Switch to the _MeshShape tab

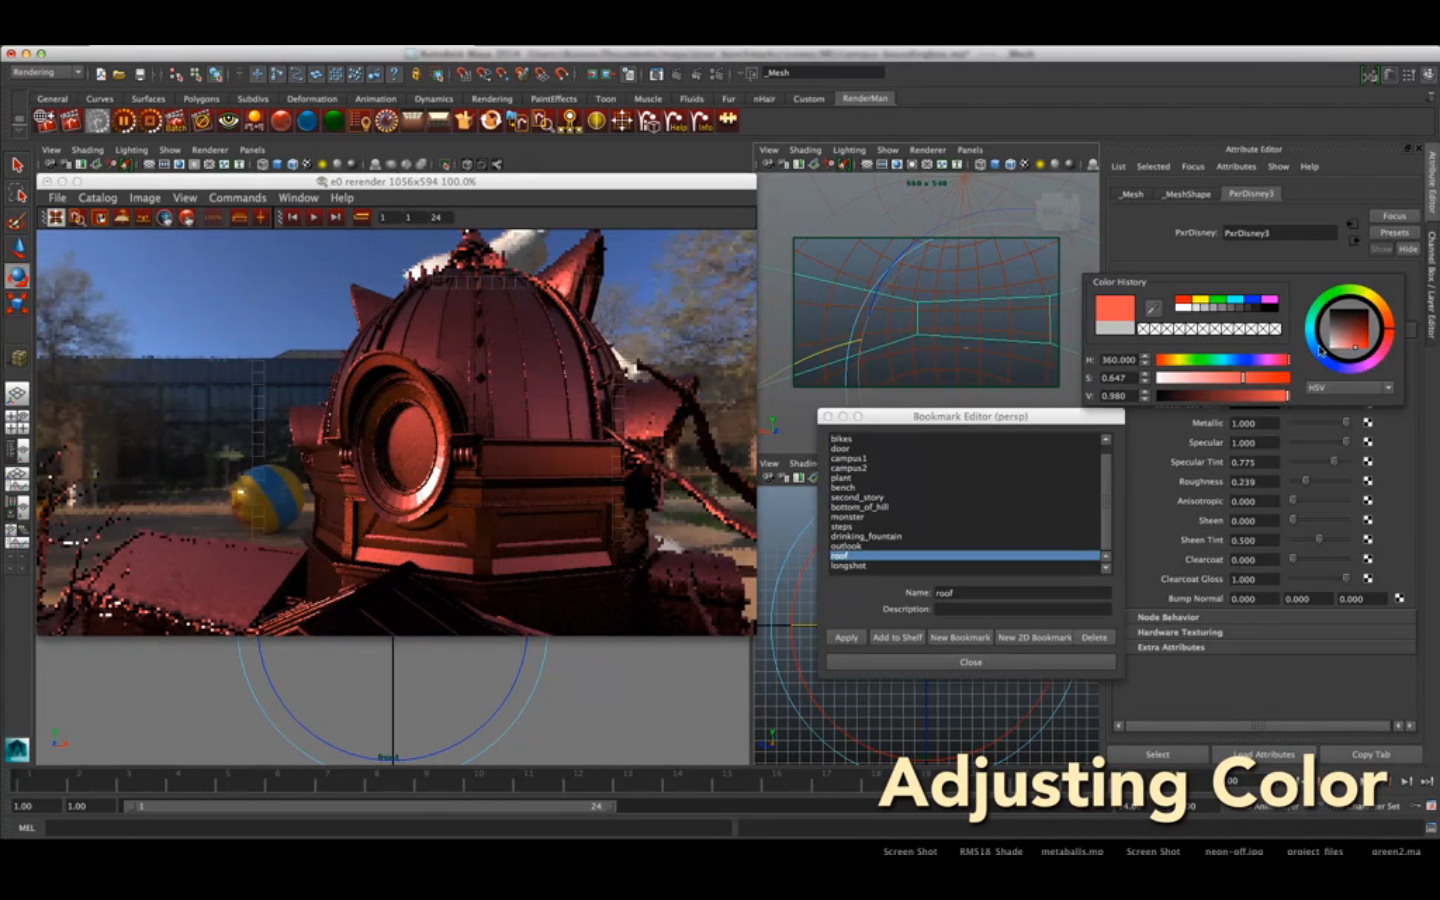coord(1187,194)
